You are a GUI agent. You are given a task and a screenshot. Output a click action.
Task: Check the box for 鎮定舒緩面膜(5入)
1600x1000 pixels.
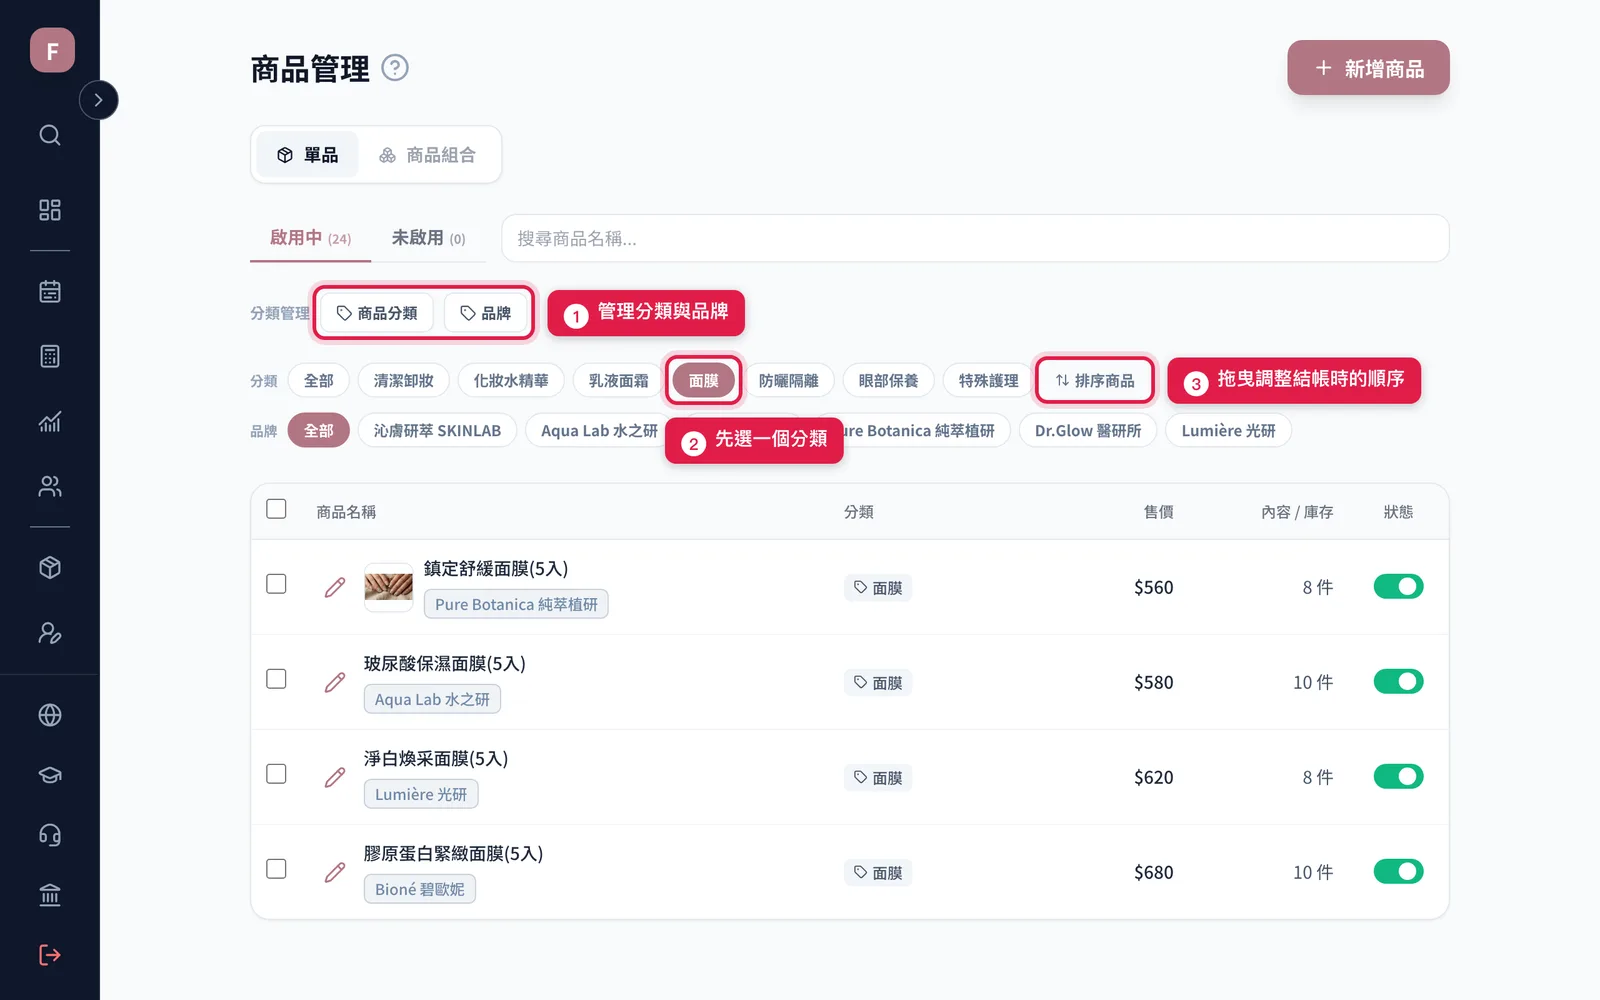pyautogui.click(x=277, y=584)
